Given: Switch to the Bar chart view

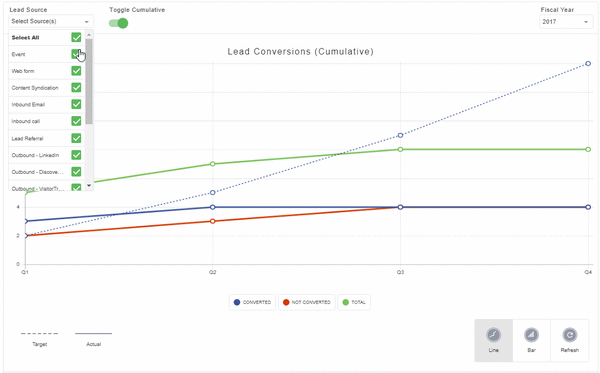Looking at the screenshot, I should tap(531, 340).
